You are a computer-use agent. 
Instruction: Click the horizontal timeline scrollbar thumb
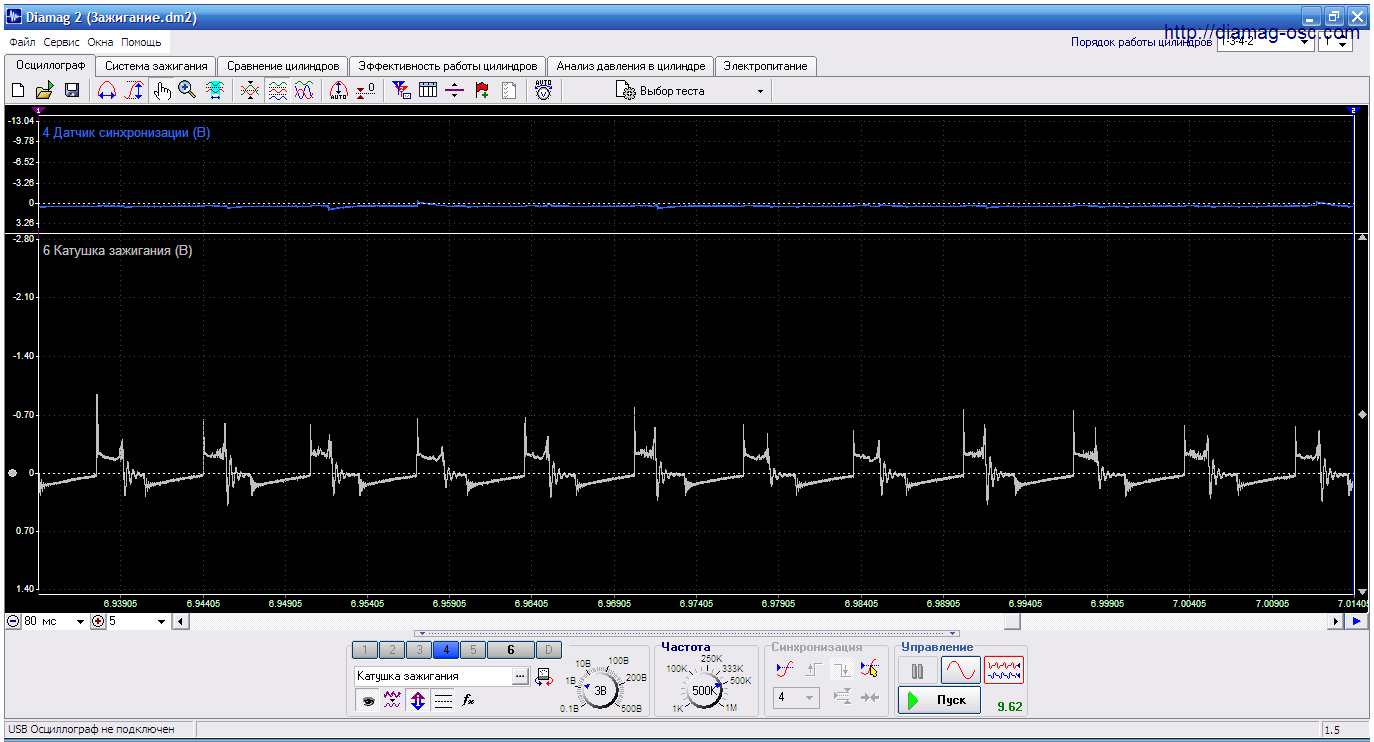1013,622
